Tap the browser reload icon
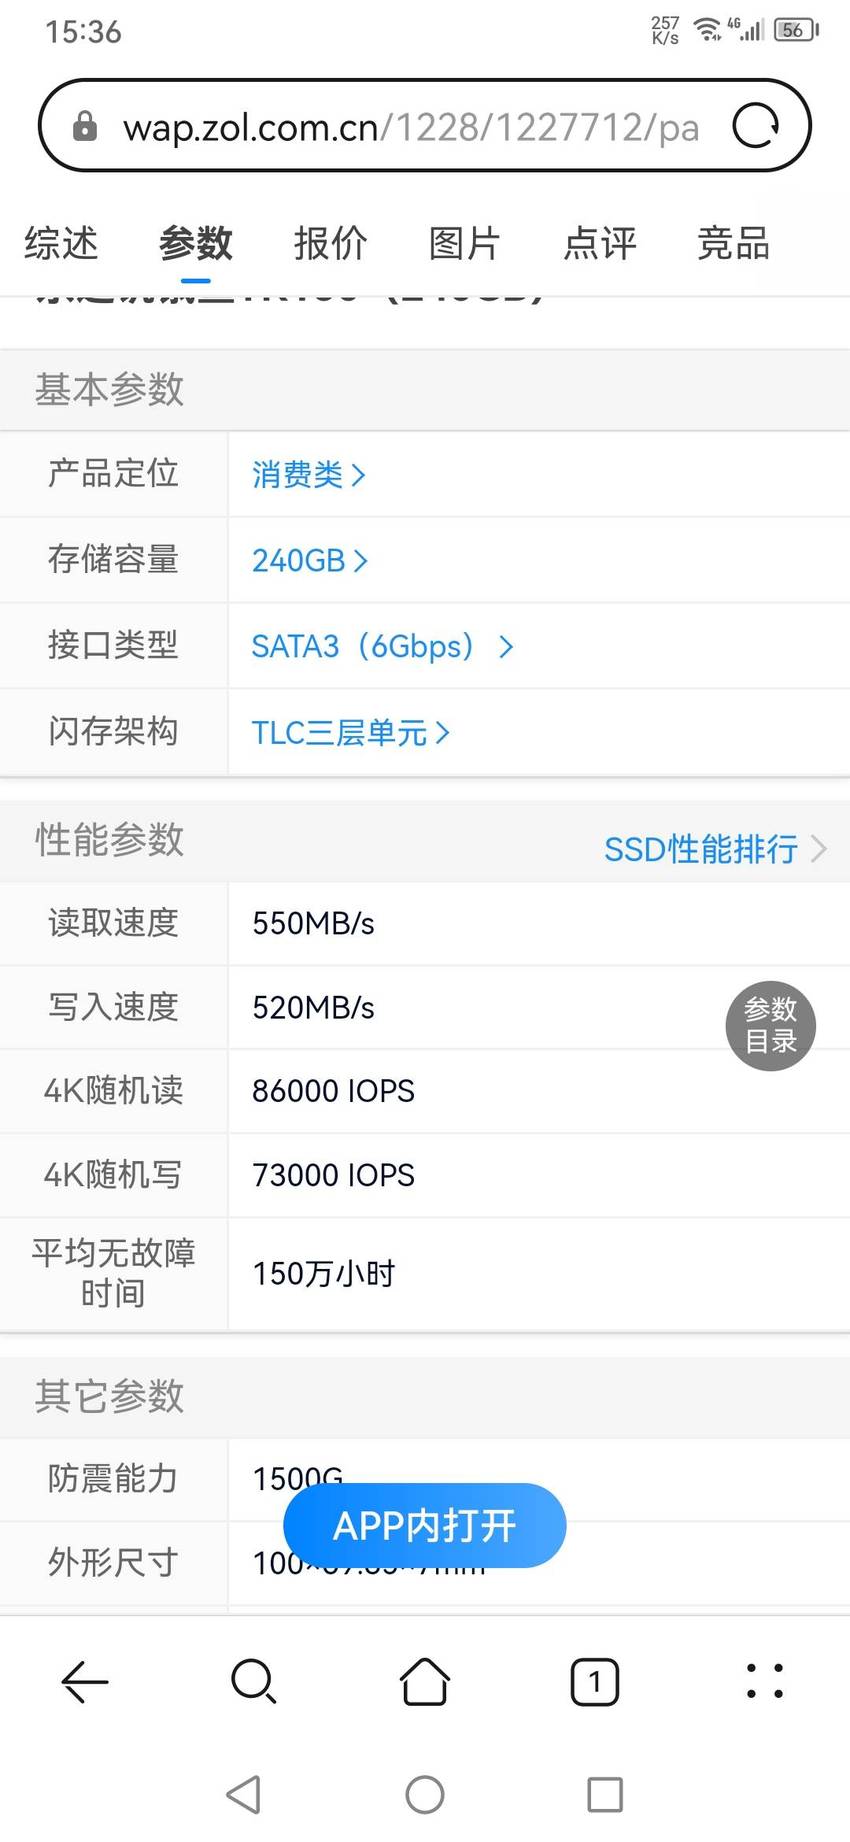This screenshot has height=1842, width=850. pyautogui.click(x=755, y=126)
